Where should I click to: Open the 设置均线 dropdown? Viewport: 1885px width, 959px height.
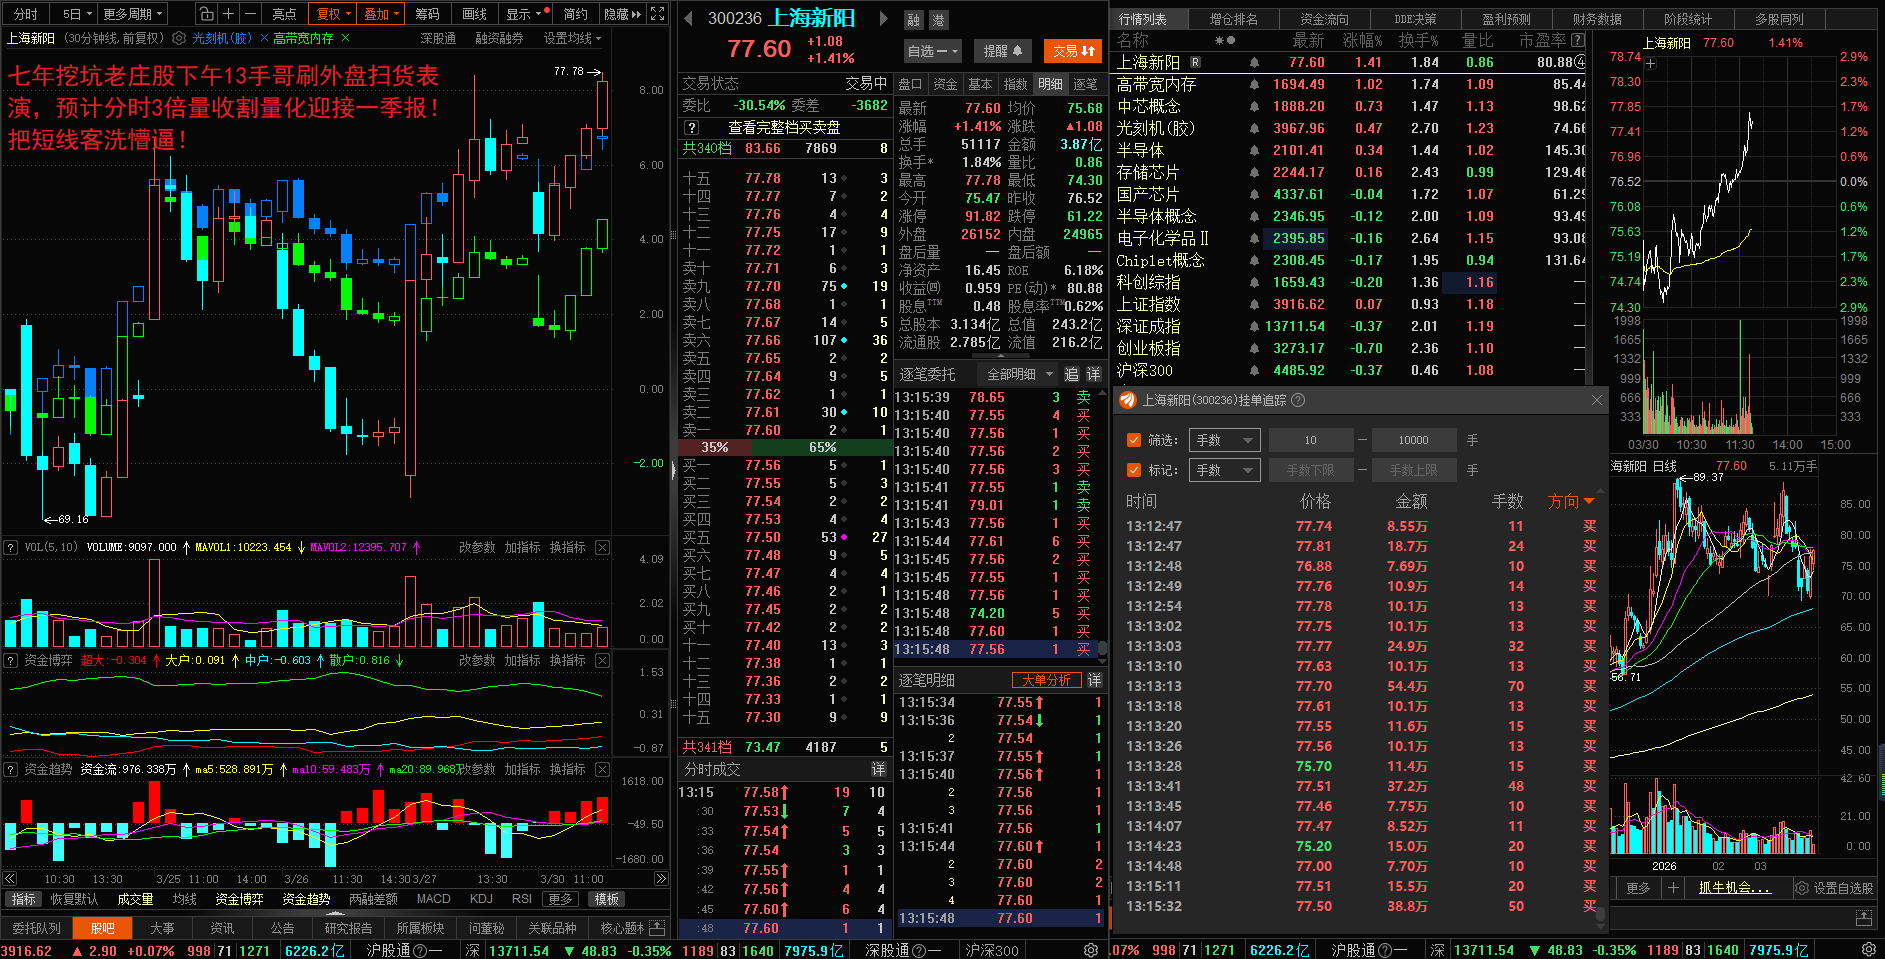[572, 38]
